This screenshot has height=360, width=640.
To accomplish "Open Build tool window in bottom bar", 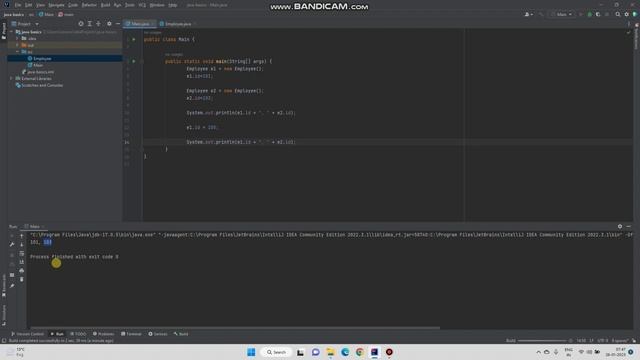I will click(181, 334).
